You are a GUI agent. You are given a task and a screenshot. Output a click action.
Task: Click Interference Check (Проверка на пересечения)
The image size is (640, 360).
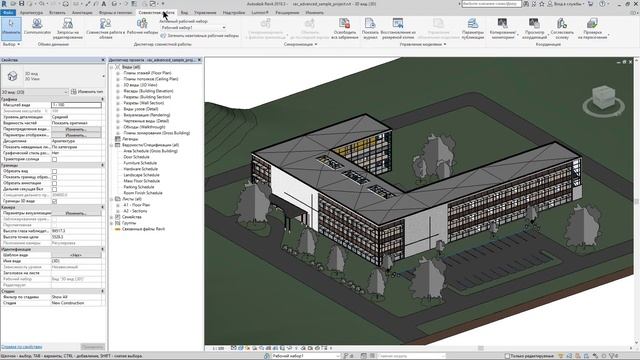[592, 29]
